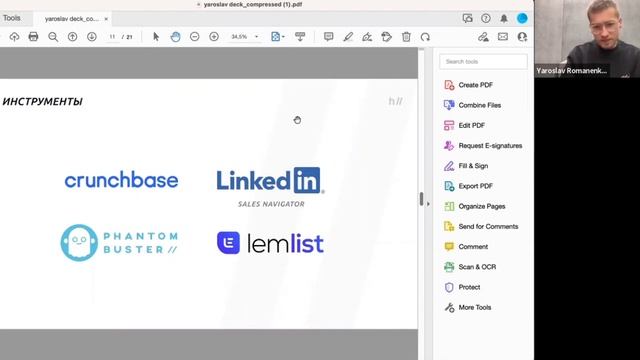Open the Protect tool
The height and width of the screenshot is (360, 640).
(462, 287)
